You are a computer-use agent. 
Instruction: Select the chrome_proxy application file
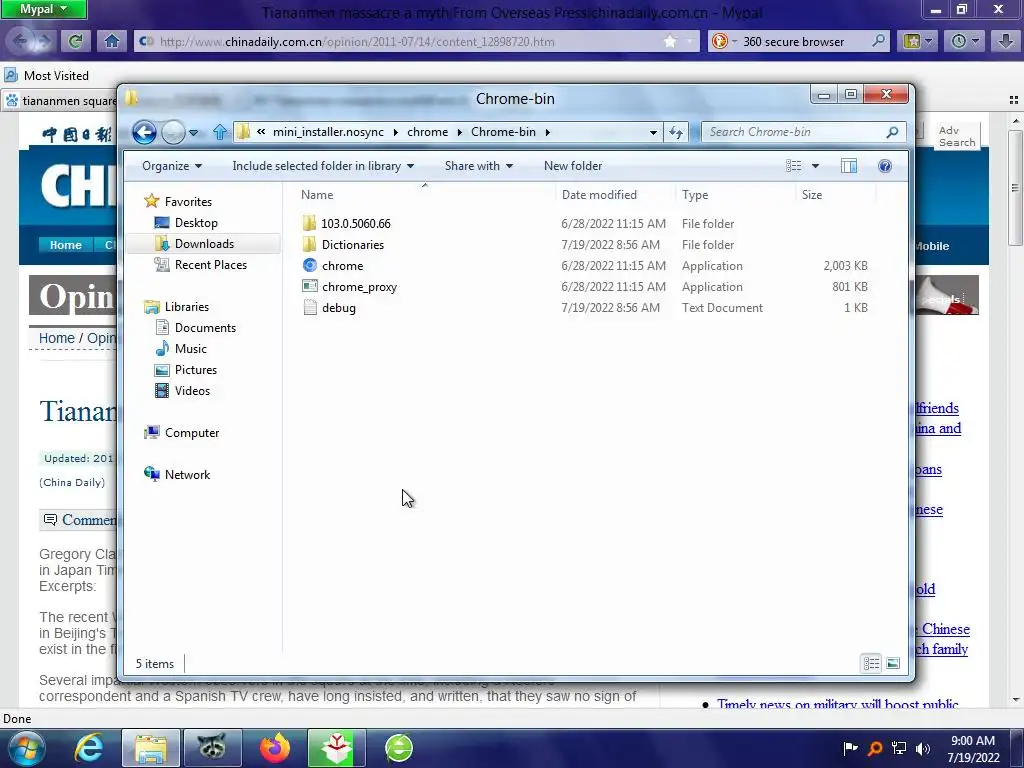359,287
